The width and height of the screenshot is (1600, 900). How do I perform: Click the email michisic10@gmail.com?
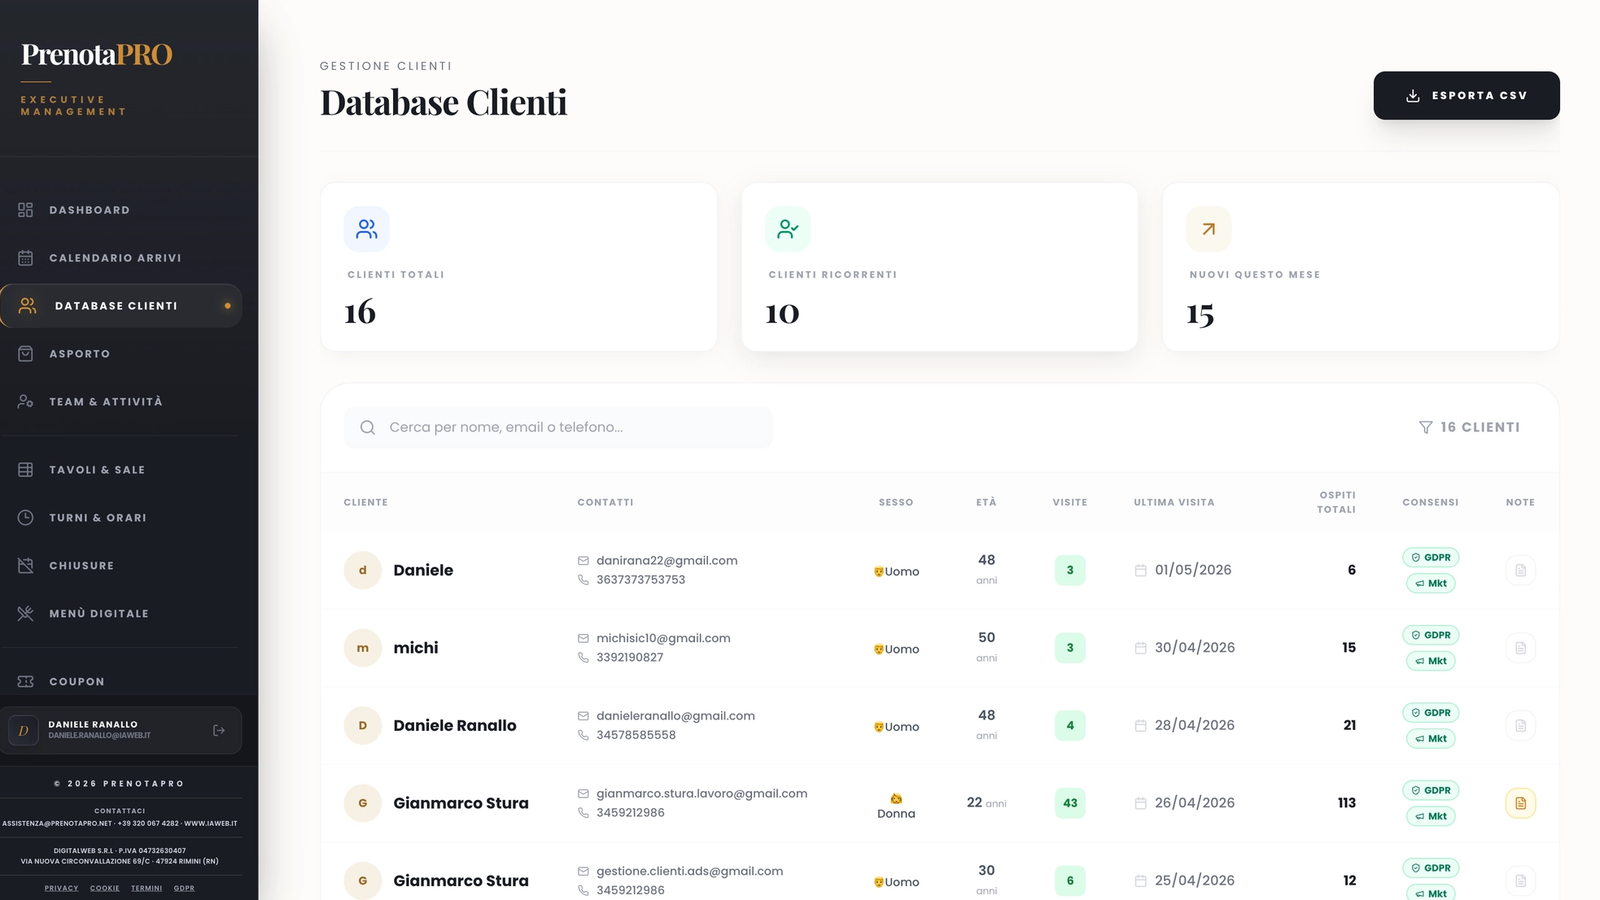[663, 638]
